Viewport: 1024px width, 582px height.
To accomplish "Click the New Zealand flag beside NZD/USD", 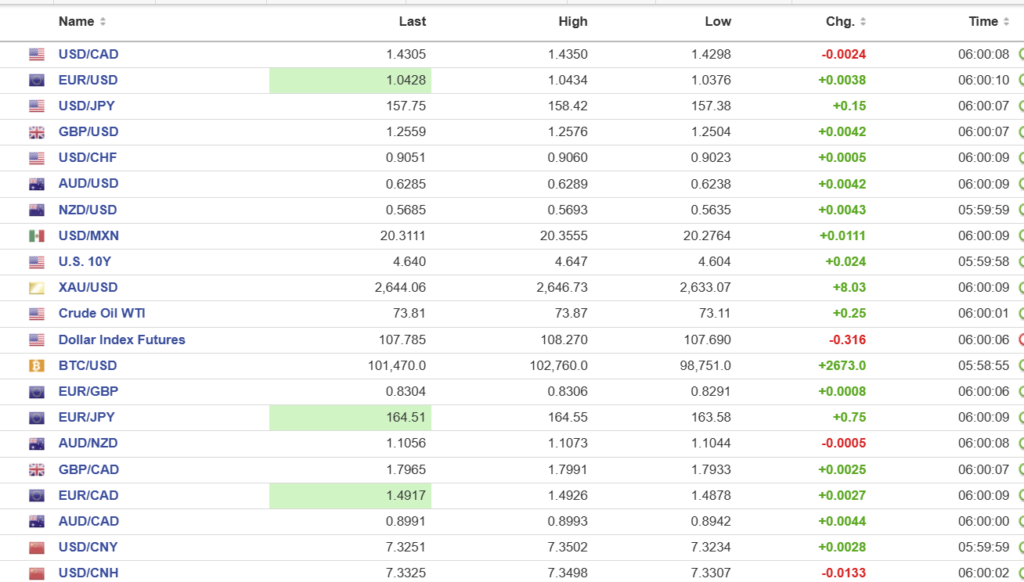I will (37, 210).
